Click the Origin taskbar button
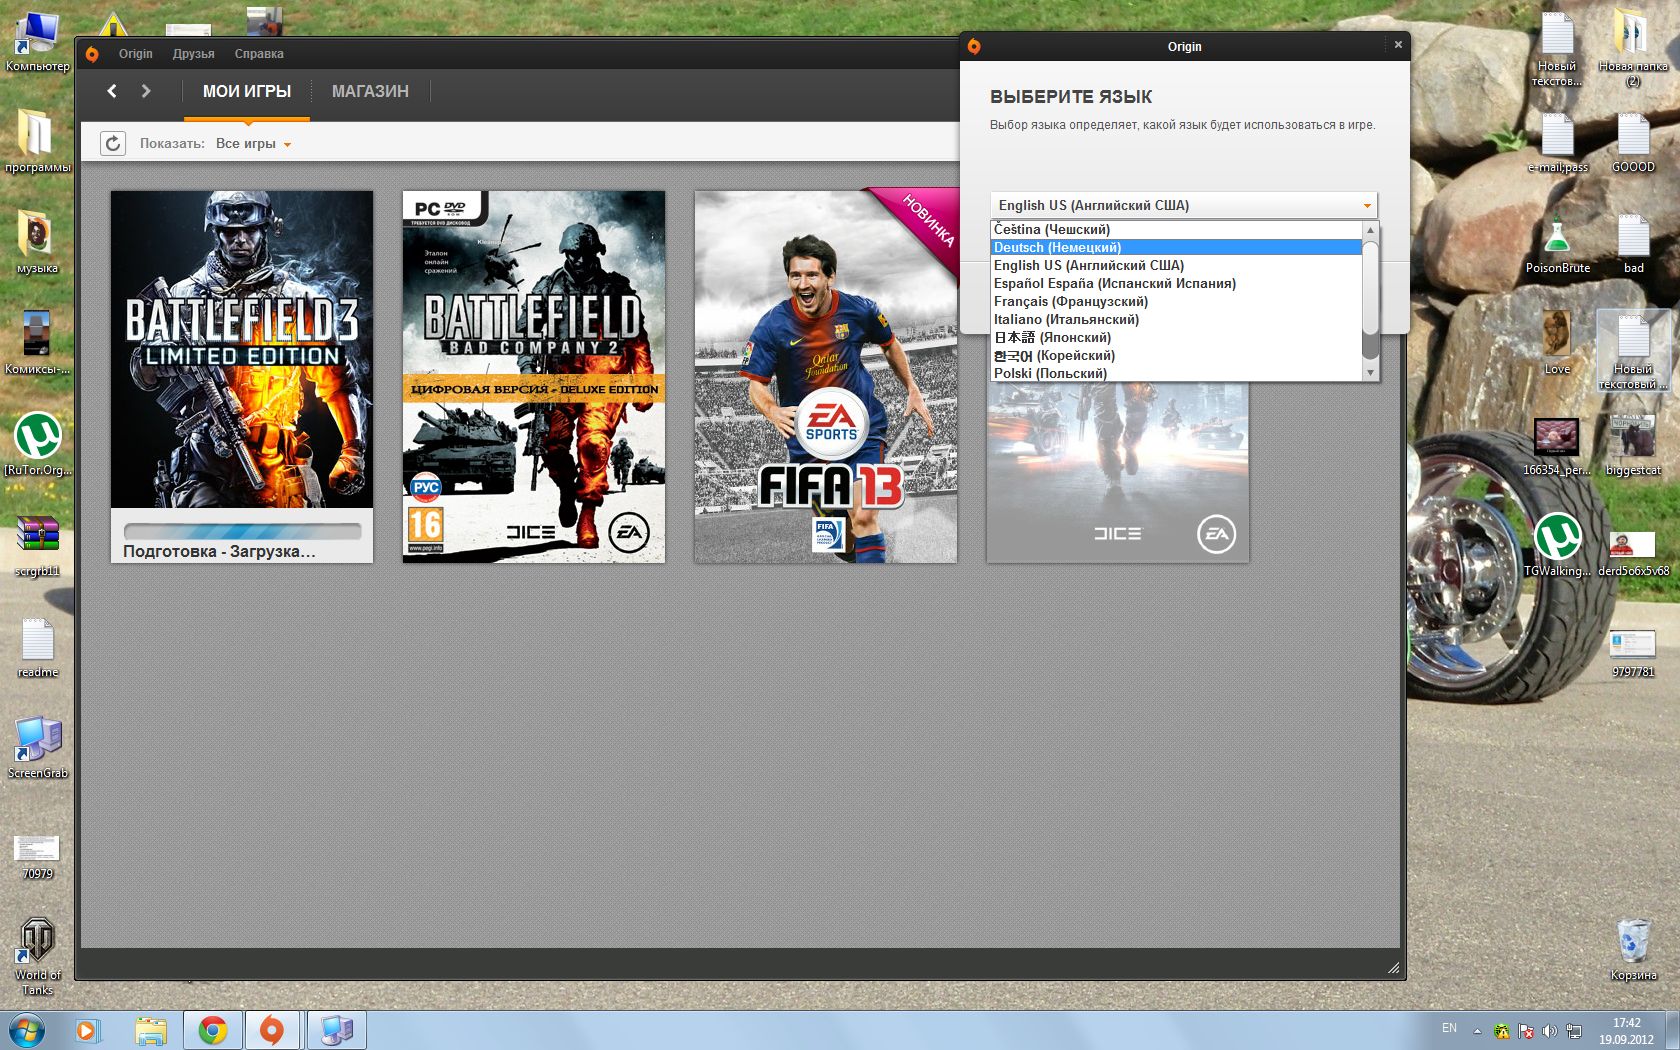This screenshot has width=1680, height=1050. (x=272, y=1030)
